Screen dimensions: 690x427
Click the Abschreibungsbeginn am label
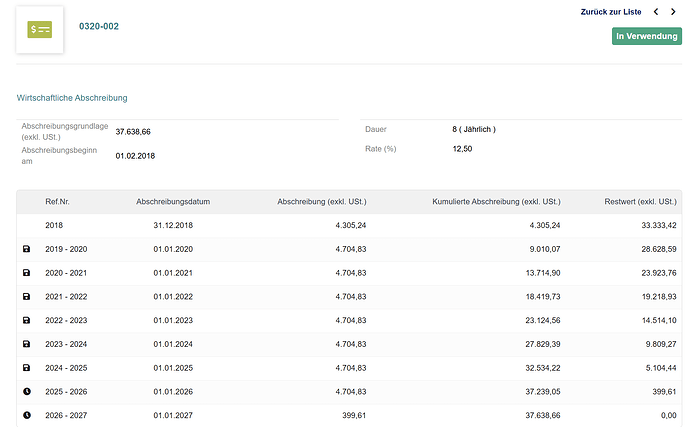point(59,156)
